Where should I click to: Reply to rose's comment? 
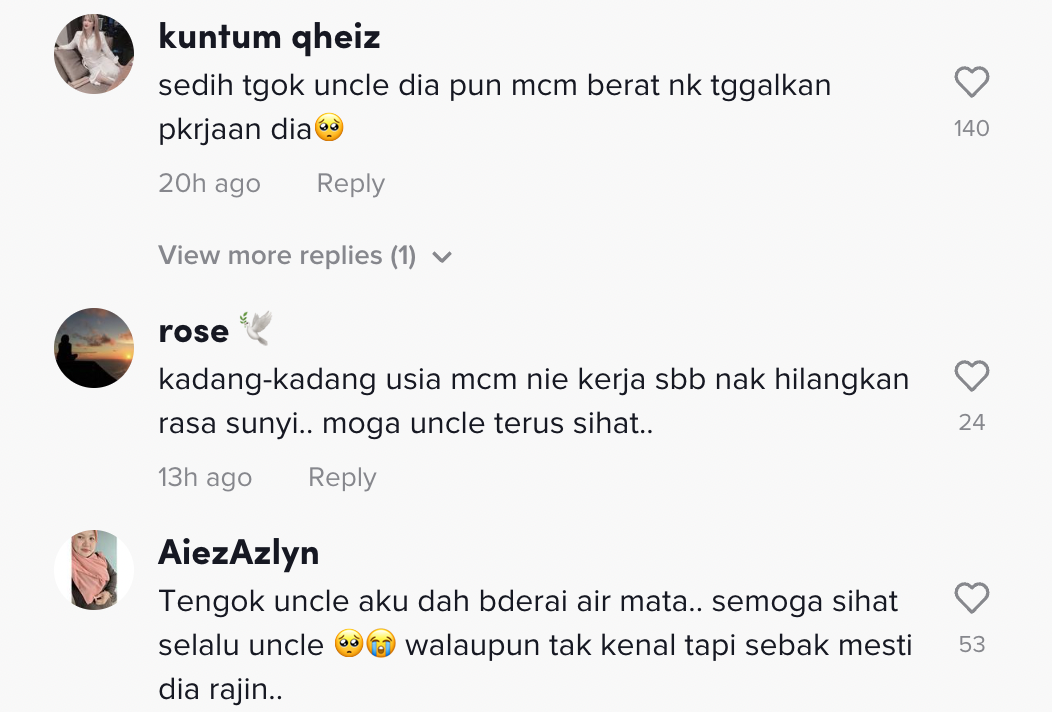coord(342,478)
